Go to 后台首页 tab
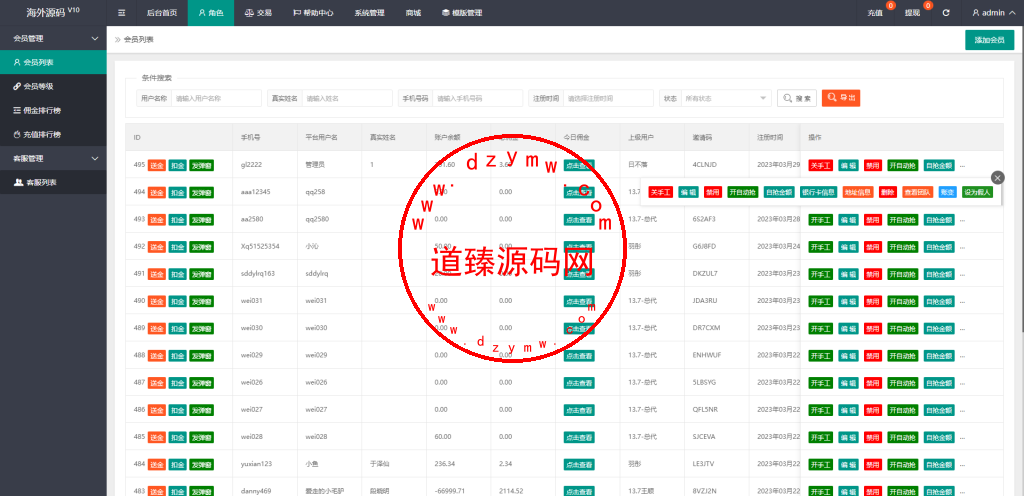 161,12
